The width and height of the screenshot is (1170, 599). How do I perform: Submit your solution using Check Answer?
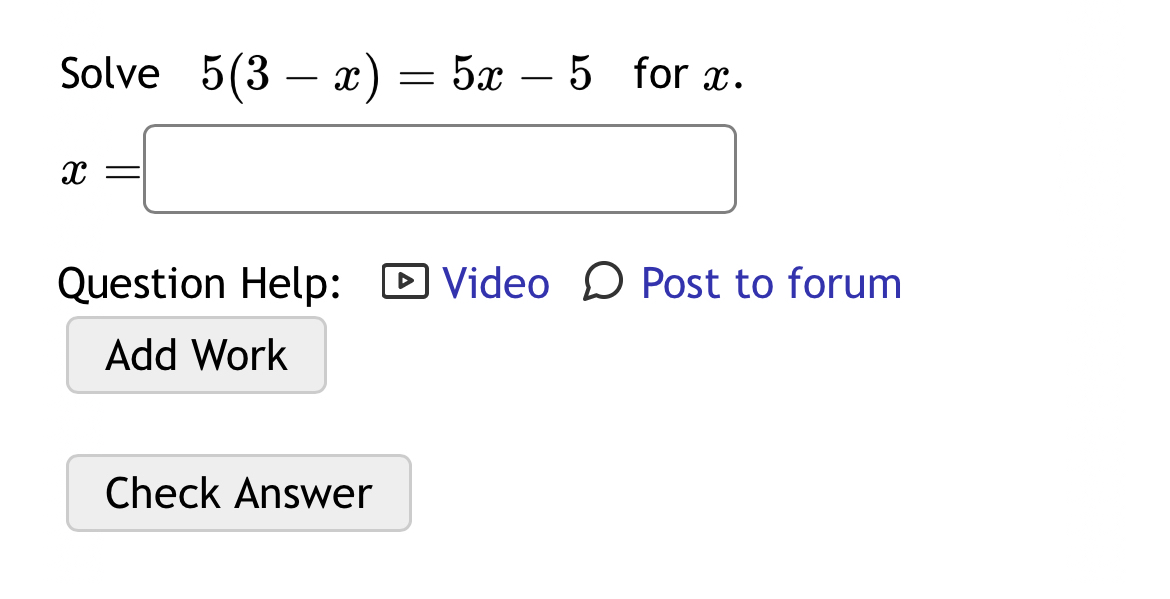click(x=238, y=492)
